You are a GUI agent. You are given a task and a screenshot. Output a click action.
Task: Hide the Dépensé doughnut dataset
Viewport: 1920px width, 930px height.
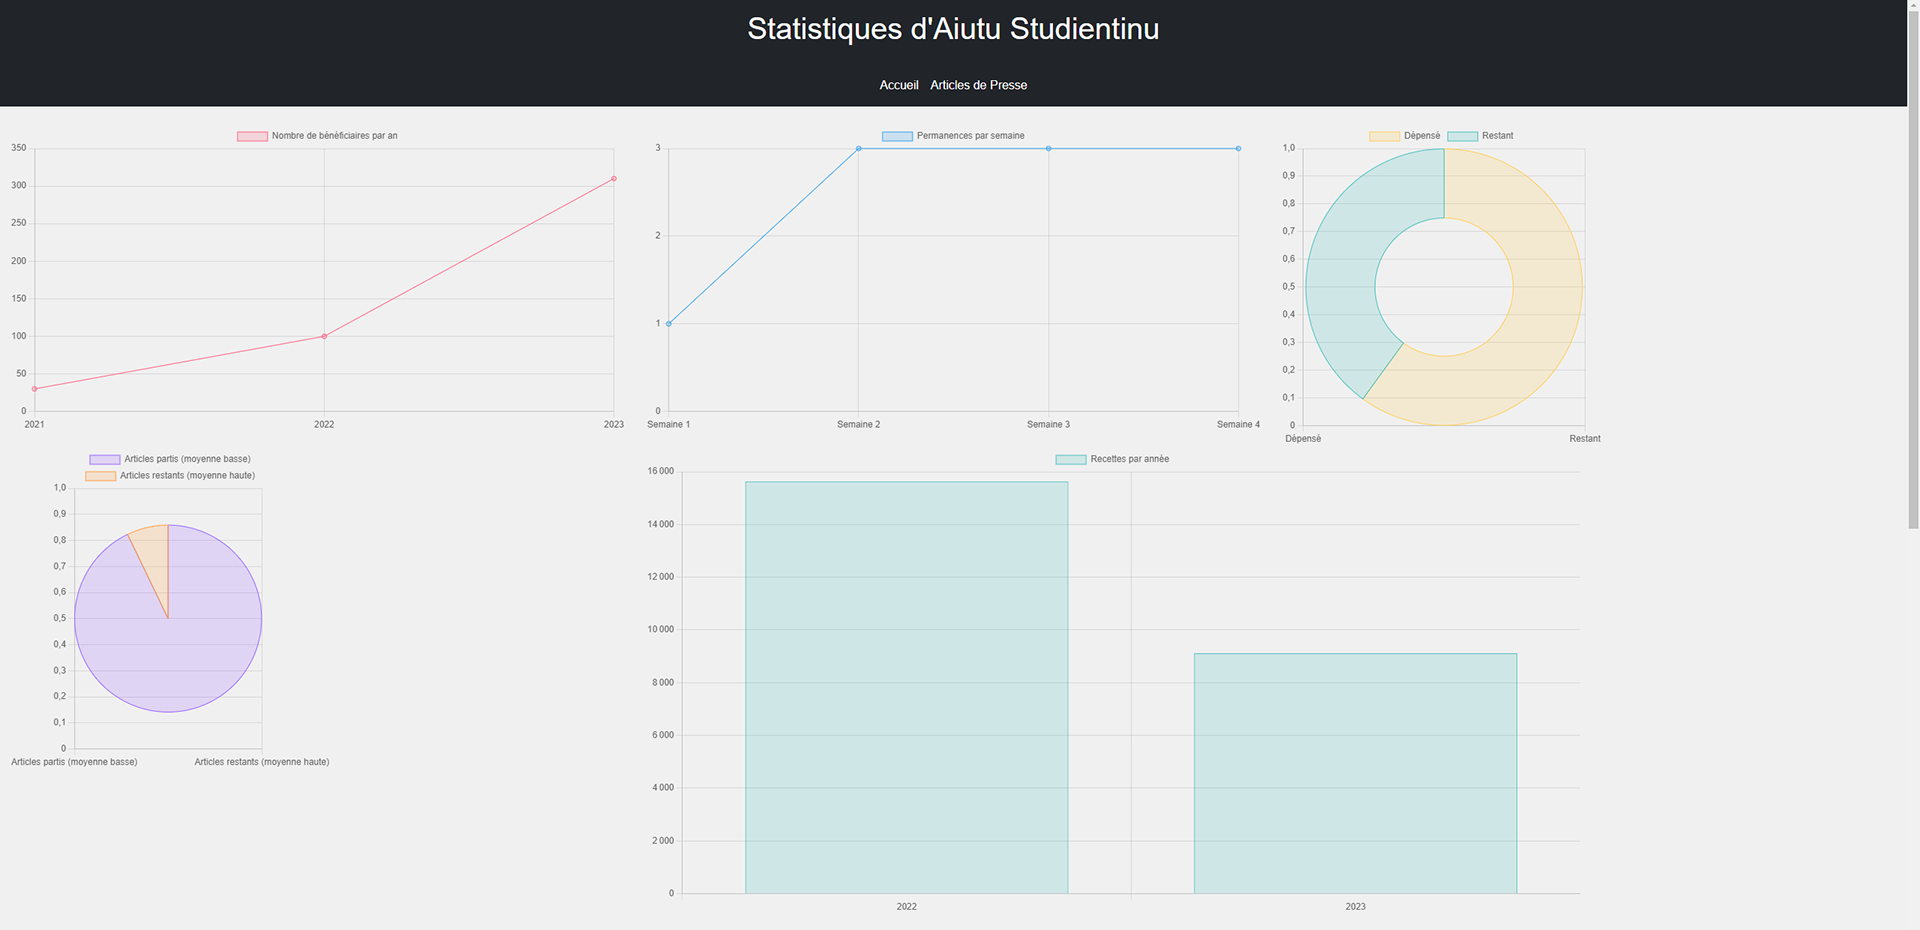point(1405,136)
